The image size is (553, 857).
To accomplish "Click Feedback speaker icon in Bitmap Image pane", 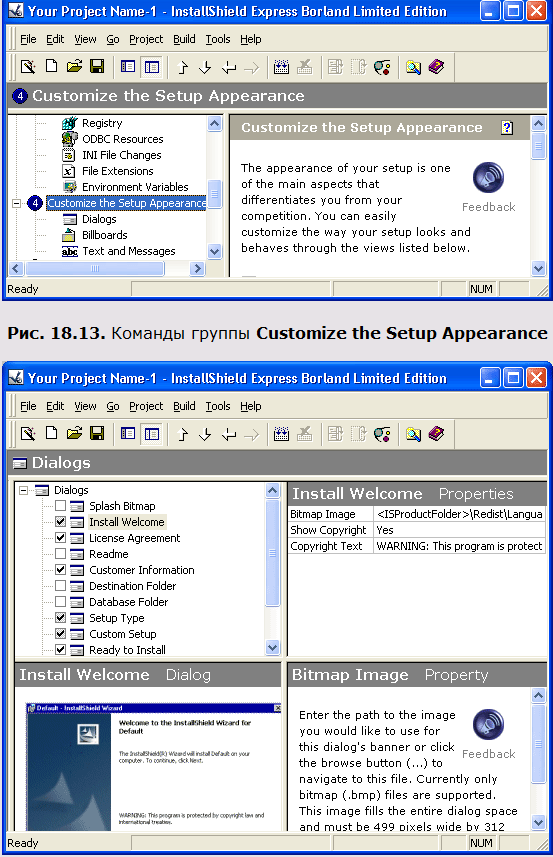I will (x=489, y=724).
